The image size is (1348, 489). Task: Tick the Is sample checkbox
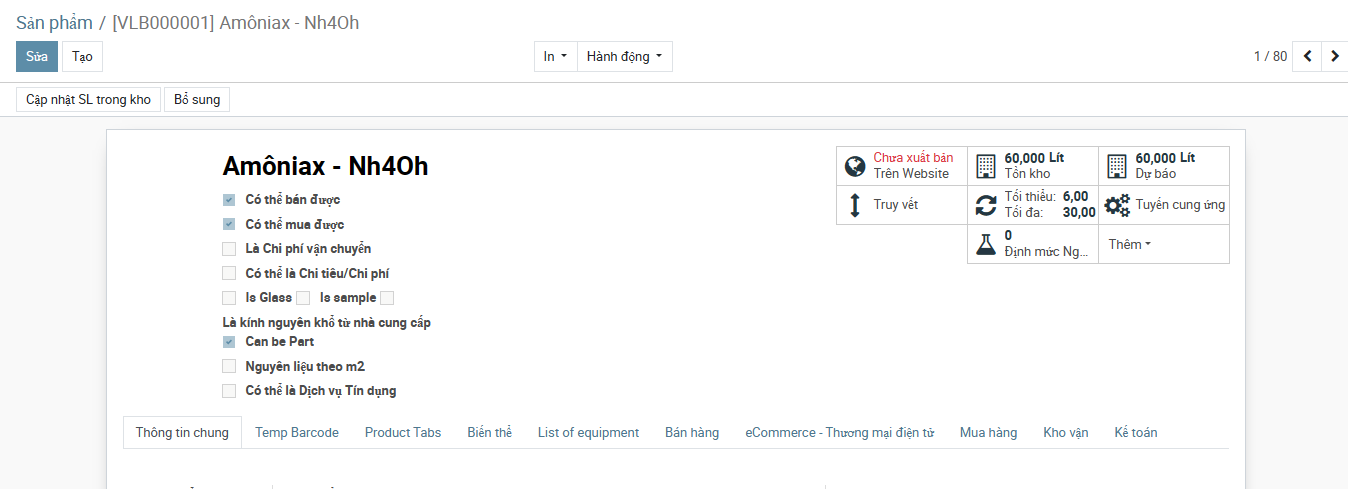[x=387, y=298]
